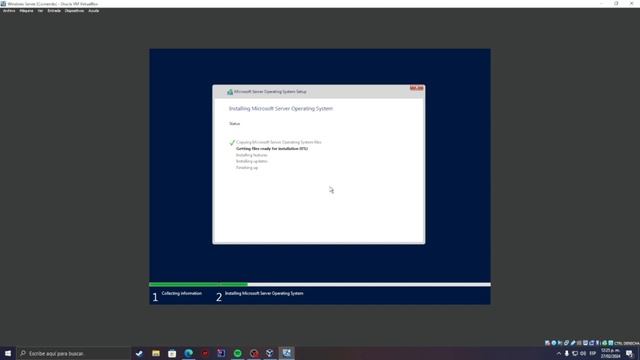Click the setup dialog title icon
This screenshot has width=640, height=360.
pyautogui.click(x=230, y=92)
